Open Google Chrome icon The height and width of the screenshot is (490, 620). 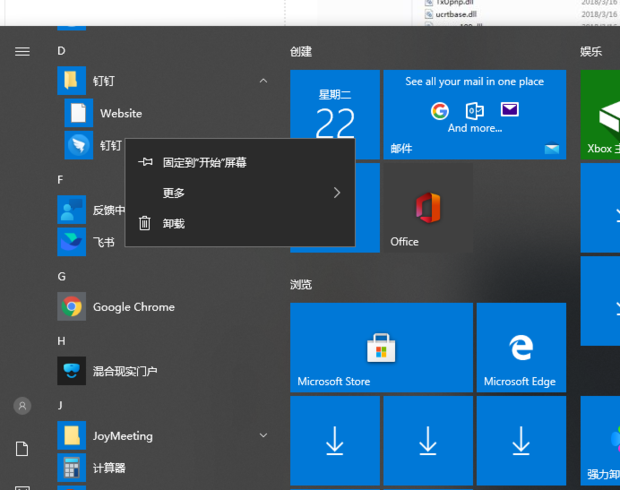click(x=72, y=306)
